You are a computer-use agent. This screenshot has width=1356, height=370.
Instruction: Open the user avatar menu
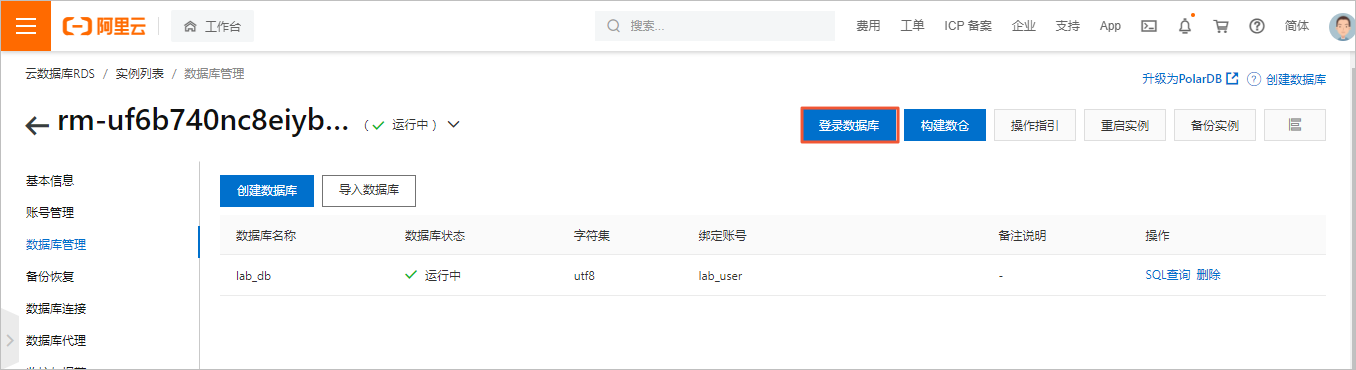coord(1341,26)
